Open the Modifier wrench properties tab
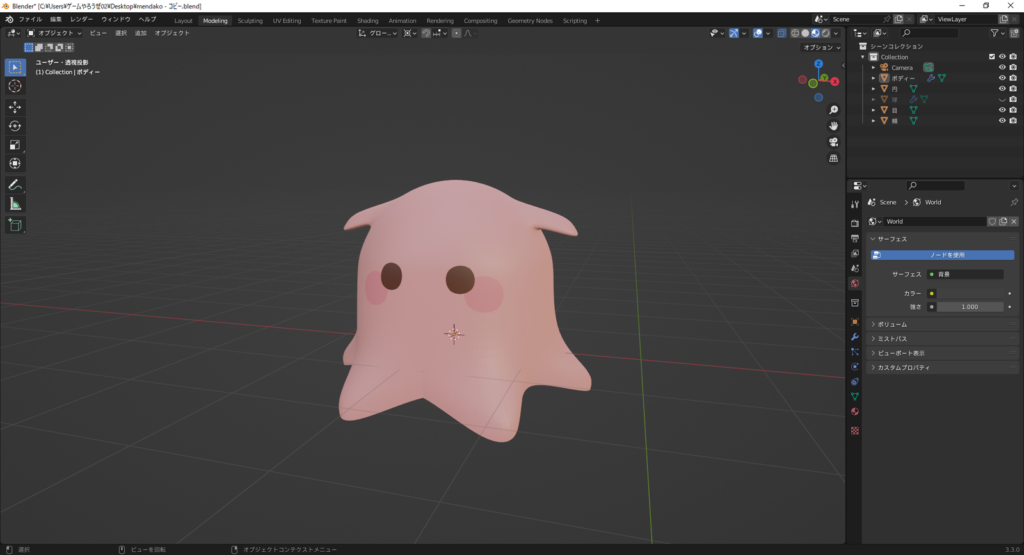Image resolution: width=1024 pixels, height=555 pixels. pyautogui.click(x=855, y=337)
